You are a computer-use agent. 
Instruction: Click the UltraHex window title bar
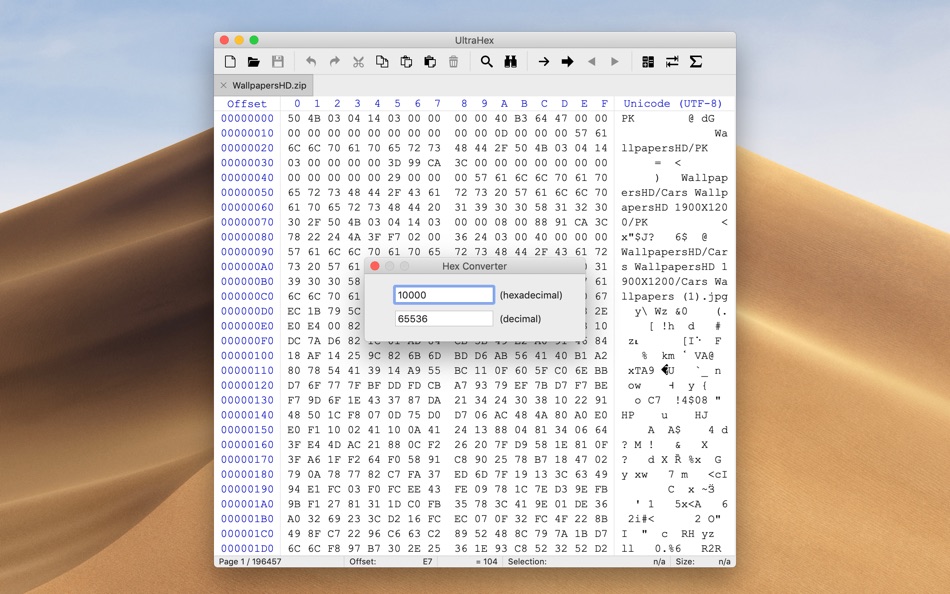click(x=474, y=40)
